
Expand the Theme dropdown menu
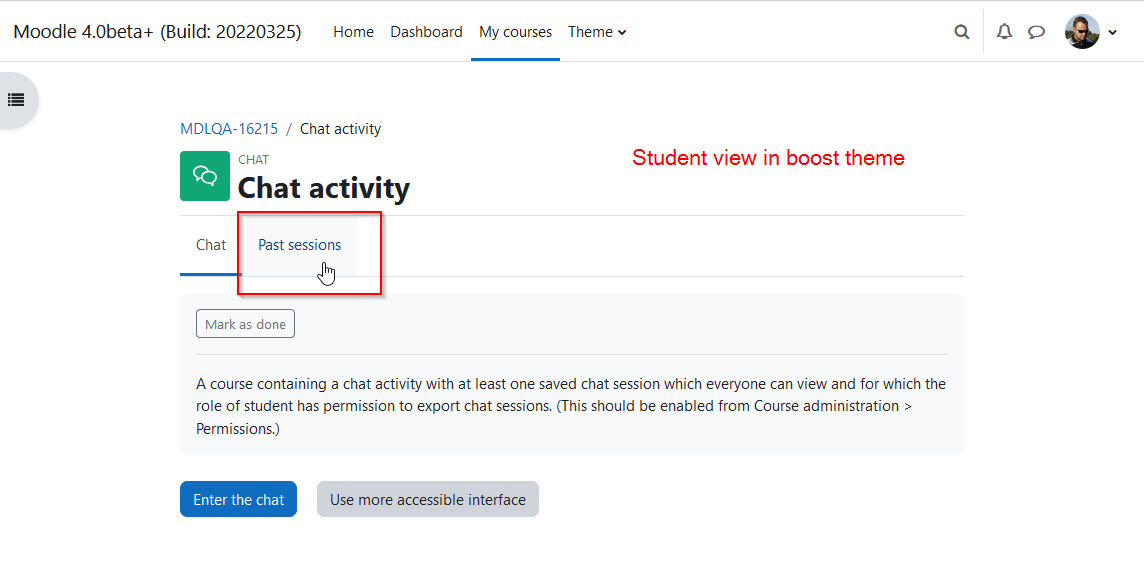pyautogui.click(x=597, y=32)
